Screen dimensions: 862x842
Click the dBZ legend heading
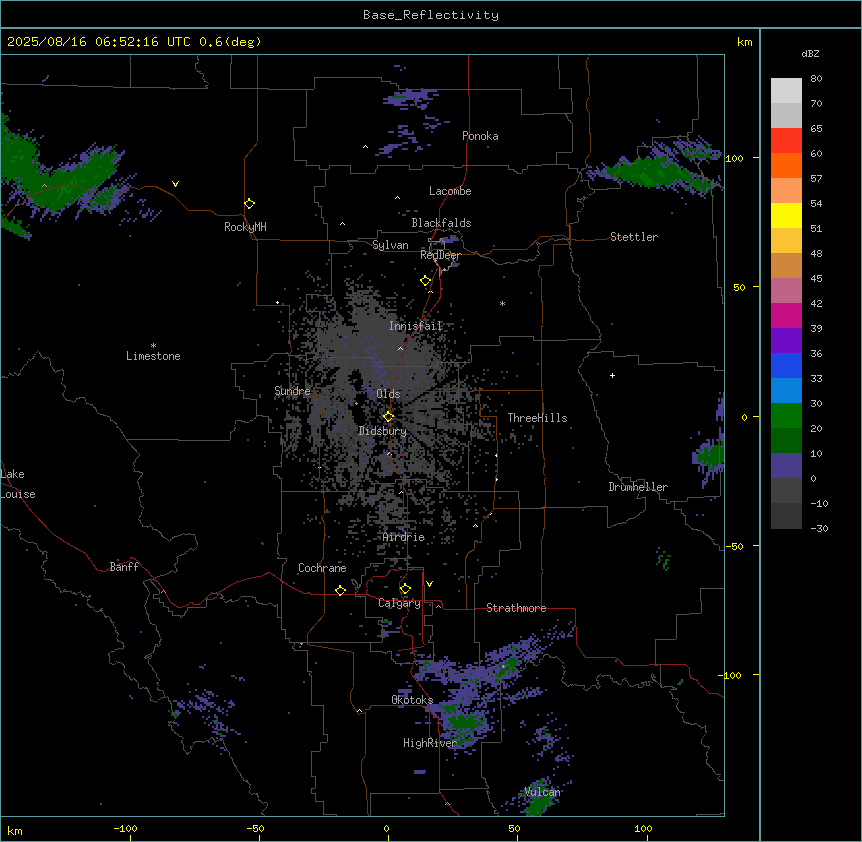click(810, 53)
